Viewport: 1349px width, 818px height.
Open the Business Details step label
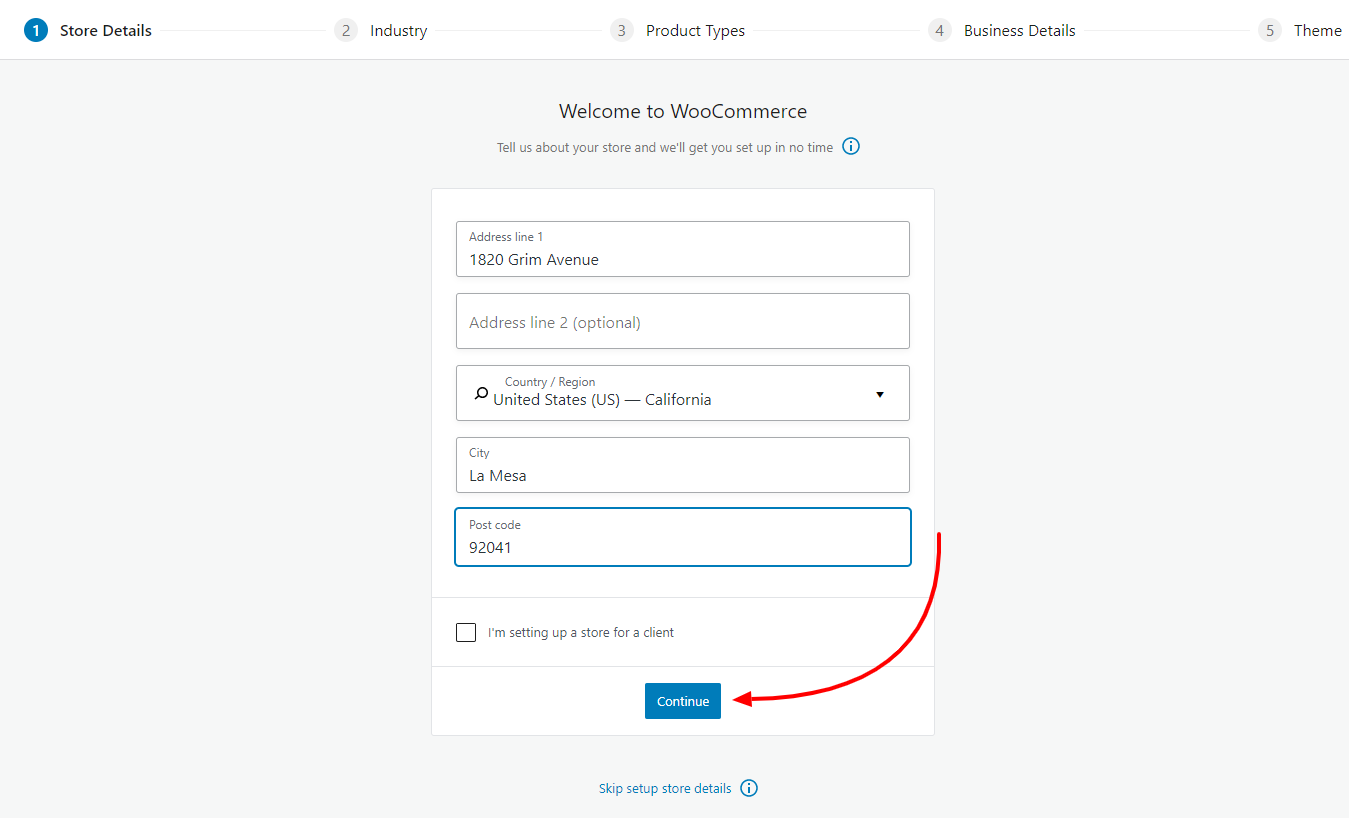point(1020,30)
